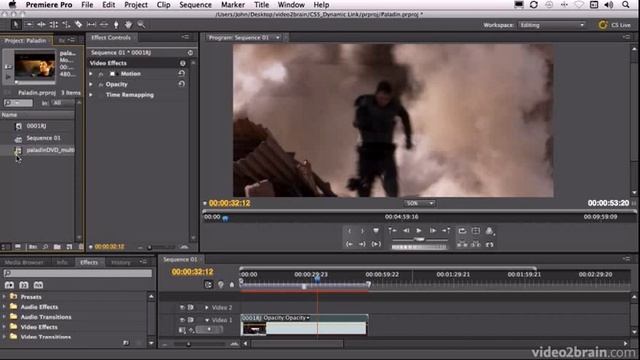Open the Marker menu

click(233, 5)
